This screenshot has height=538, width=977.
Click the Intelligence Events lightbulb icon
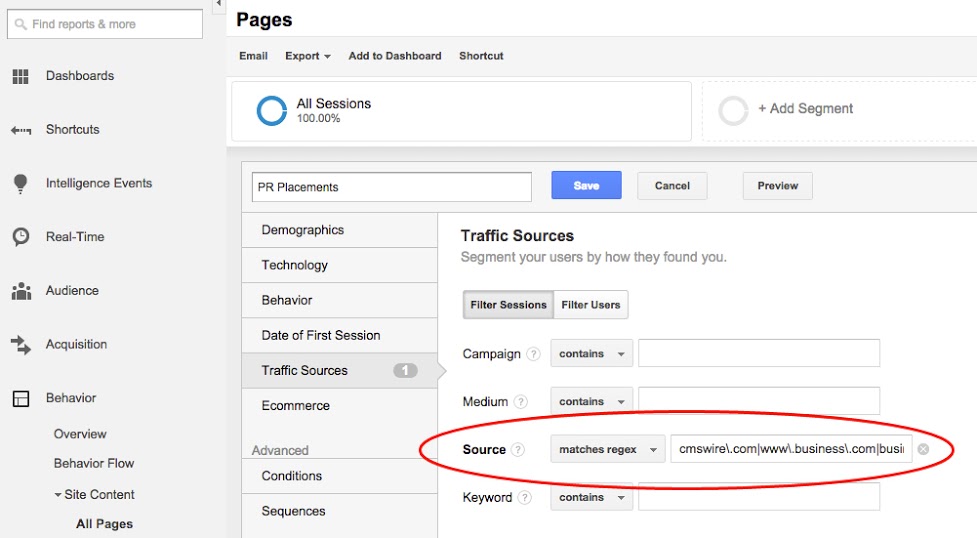tap(20, 184)
